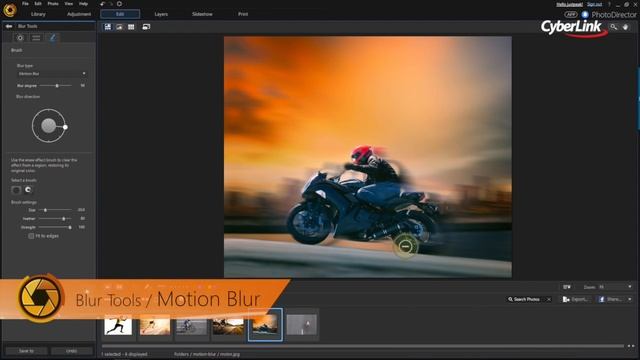Expand the Share dropdown arrow
The width and height of the screenshot is (640, 360).
coord(629,299)
